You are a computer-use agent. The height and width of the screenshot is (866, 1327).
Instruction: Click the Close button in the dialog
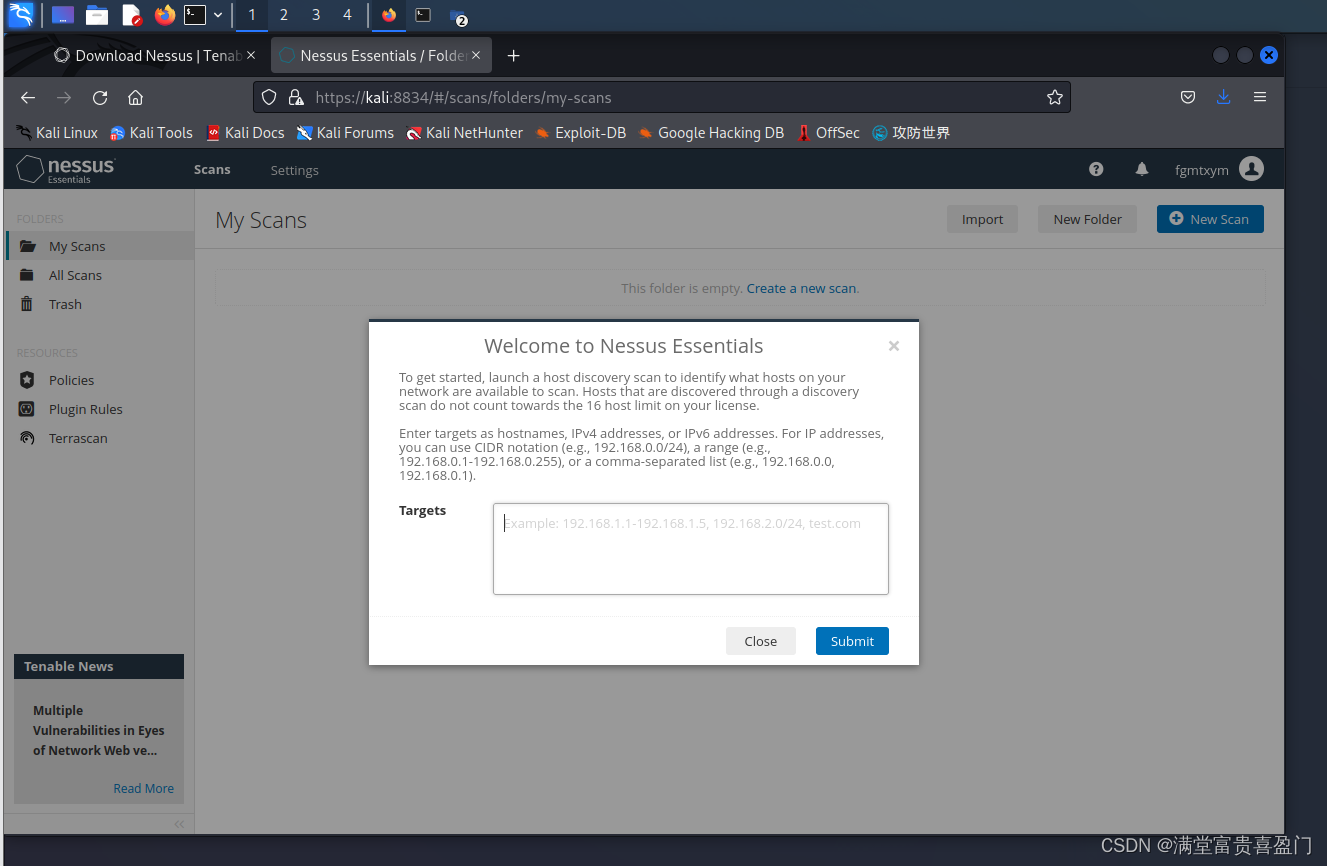tap(761, 641)
